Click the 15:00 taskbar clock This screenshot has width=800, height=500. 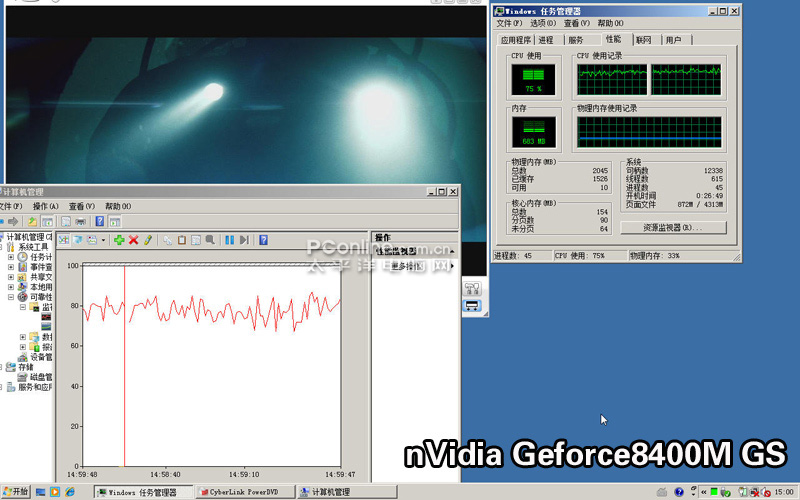point(784,492)
